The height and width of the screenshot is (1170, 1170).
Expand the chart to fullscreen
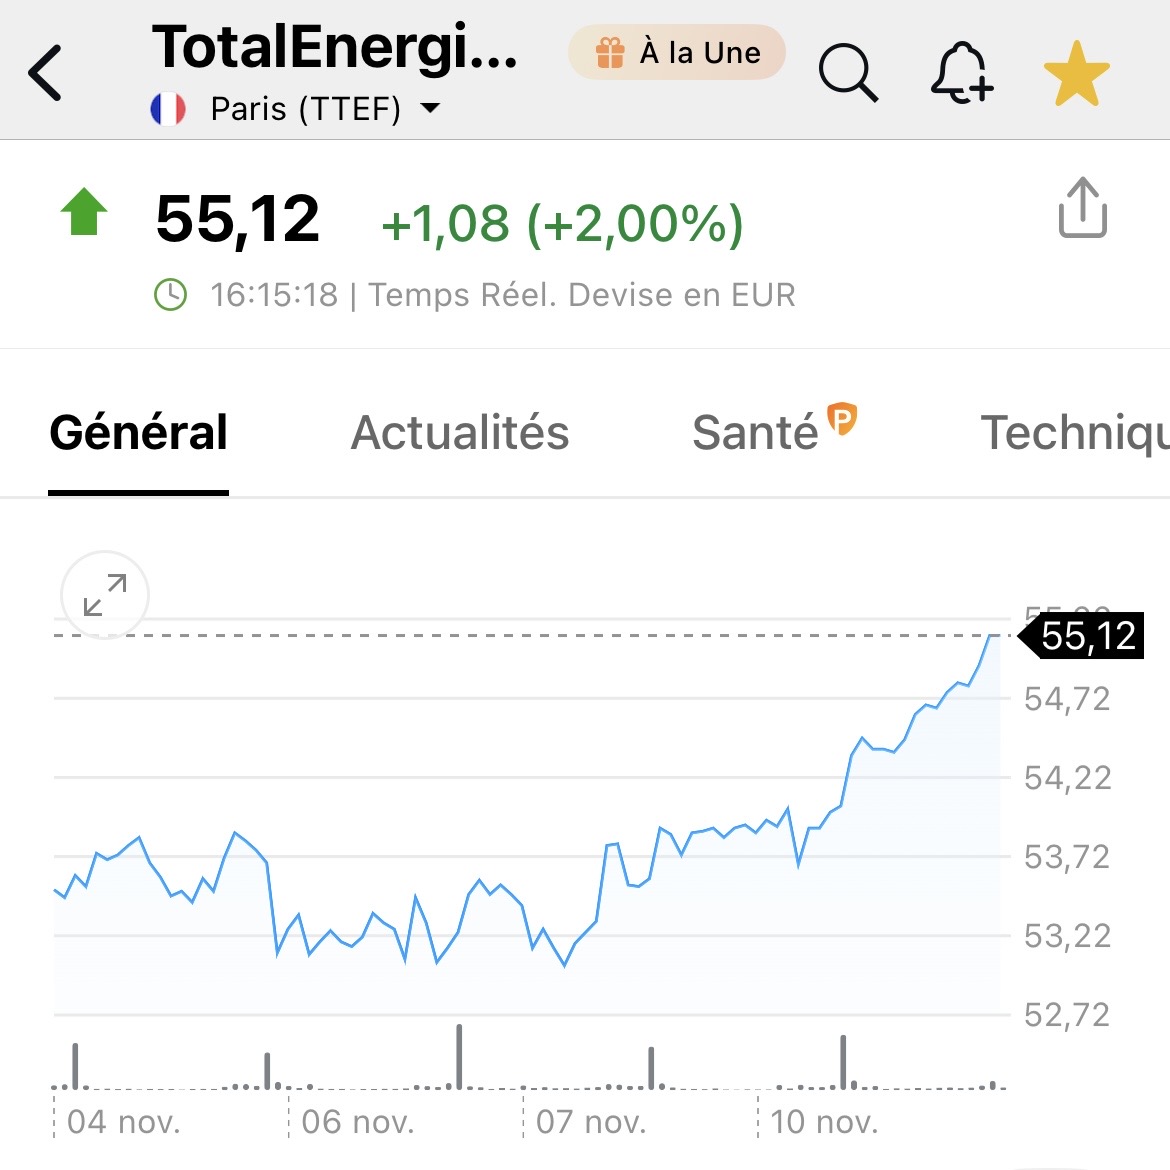point(105,595)
